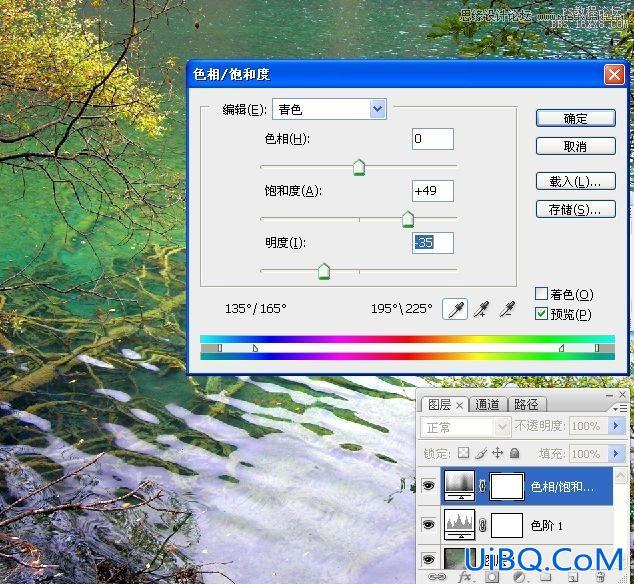Click the 填充 fill arrow button
Viewport: 634px width, 584px height.
coord(616,453)
